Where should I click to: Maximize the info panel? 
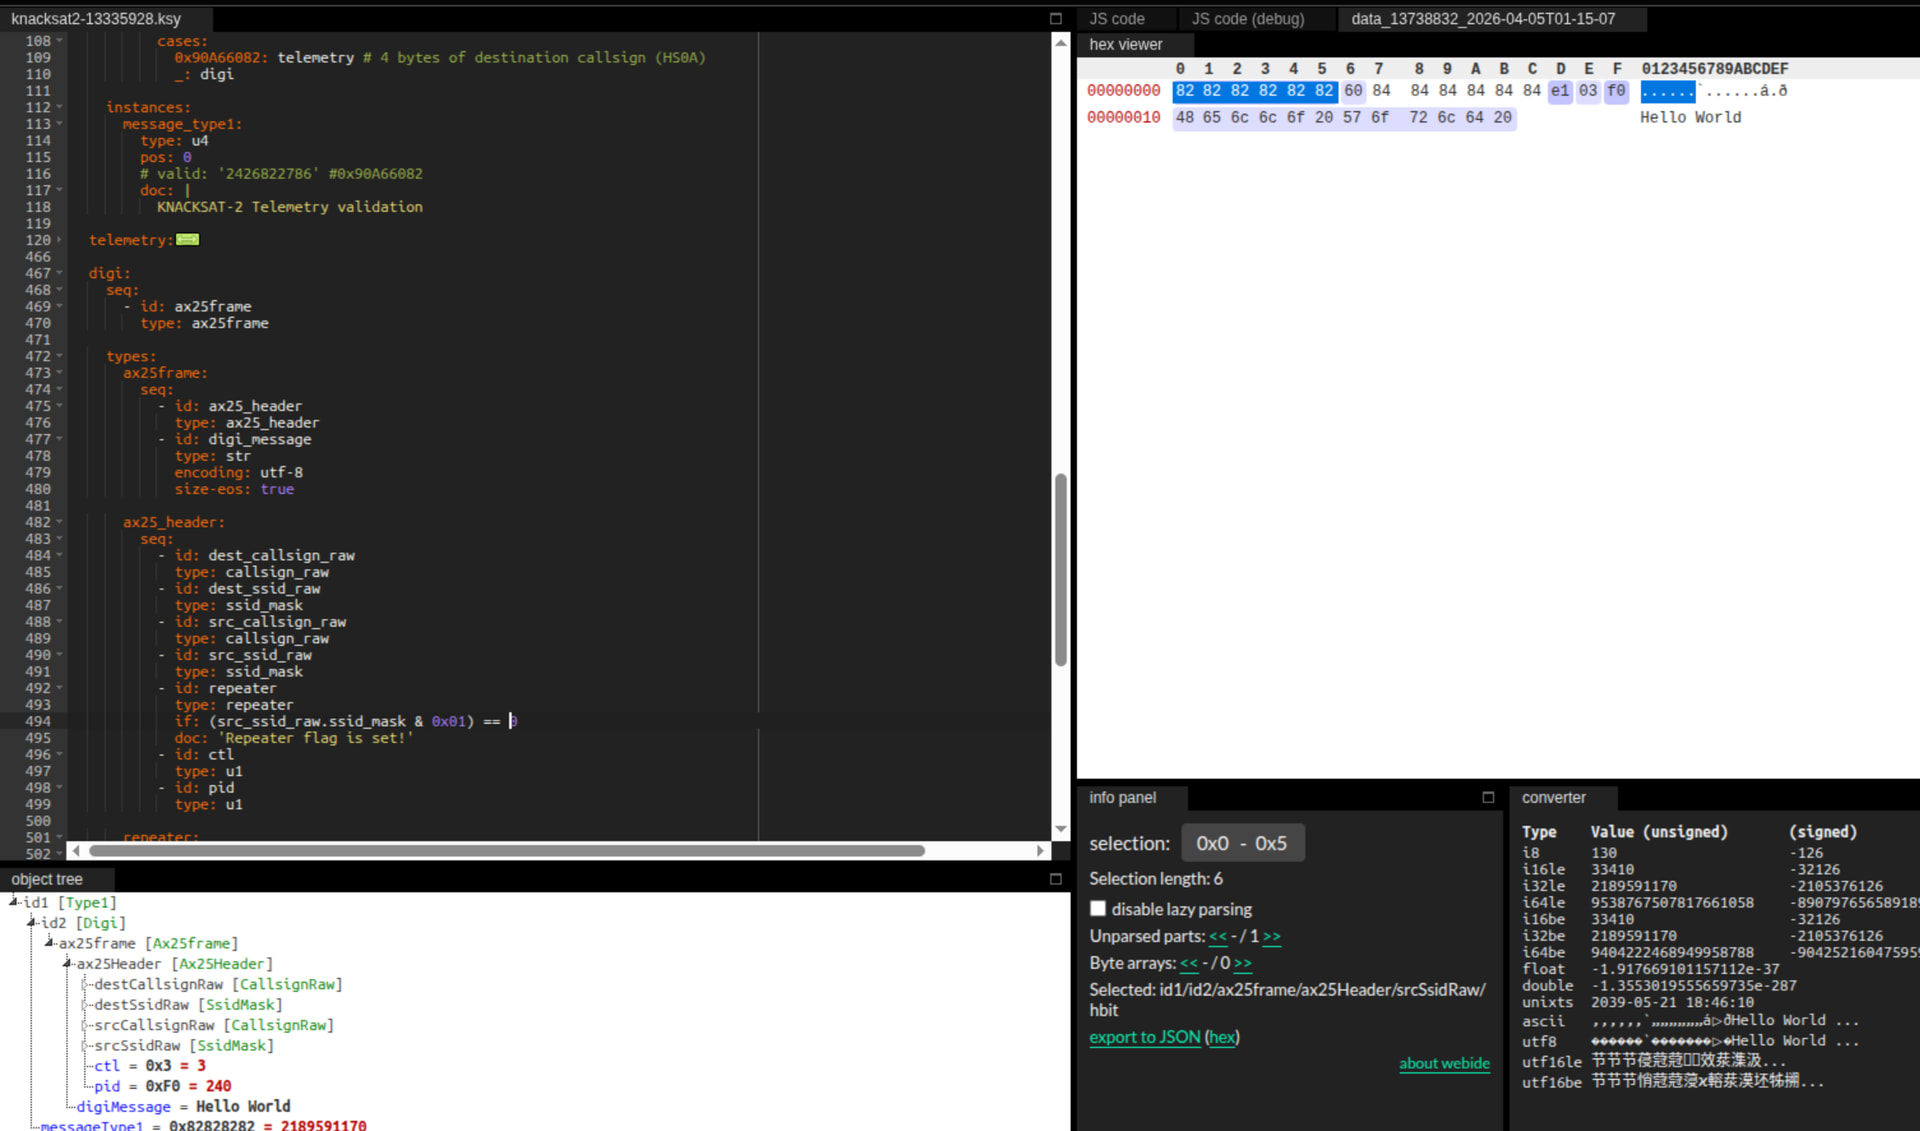tap(1488, 797)
